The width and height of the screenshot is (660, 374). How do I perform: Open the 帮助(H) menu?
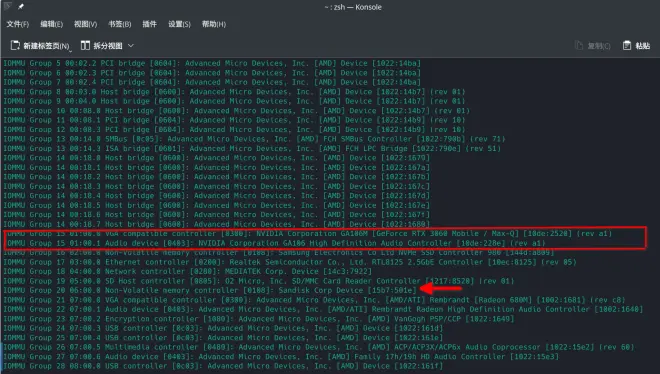click(214, 24)
